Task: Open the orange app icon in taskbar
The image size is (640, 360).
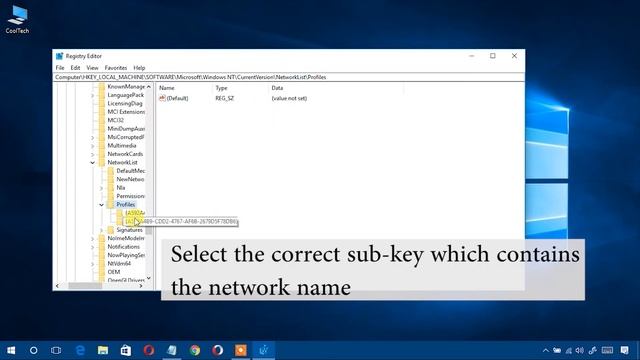Action: 241,350
